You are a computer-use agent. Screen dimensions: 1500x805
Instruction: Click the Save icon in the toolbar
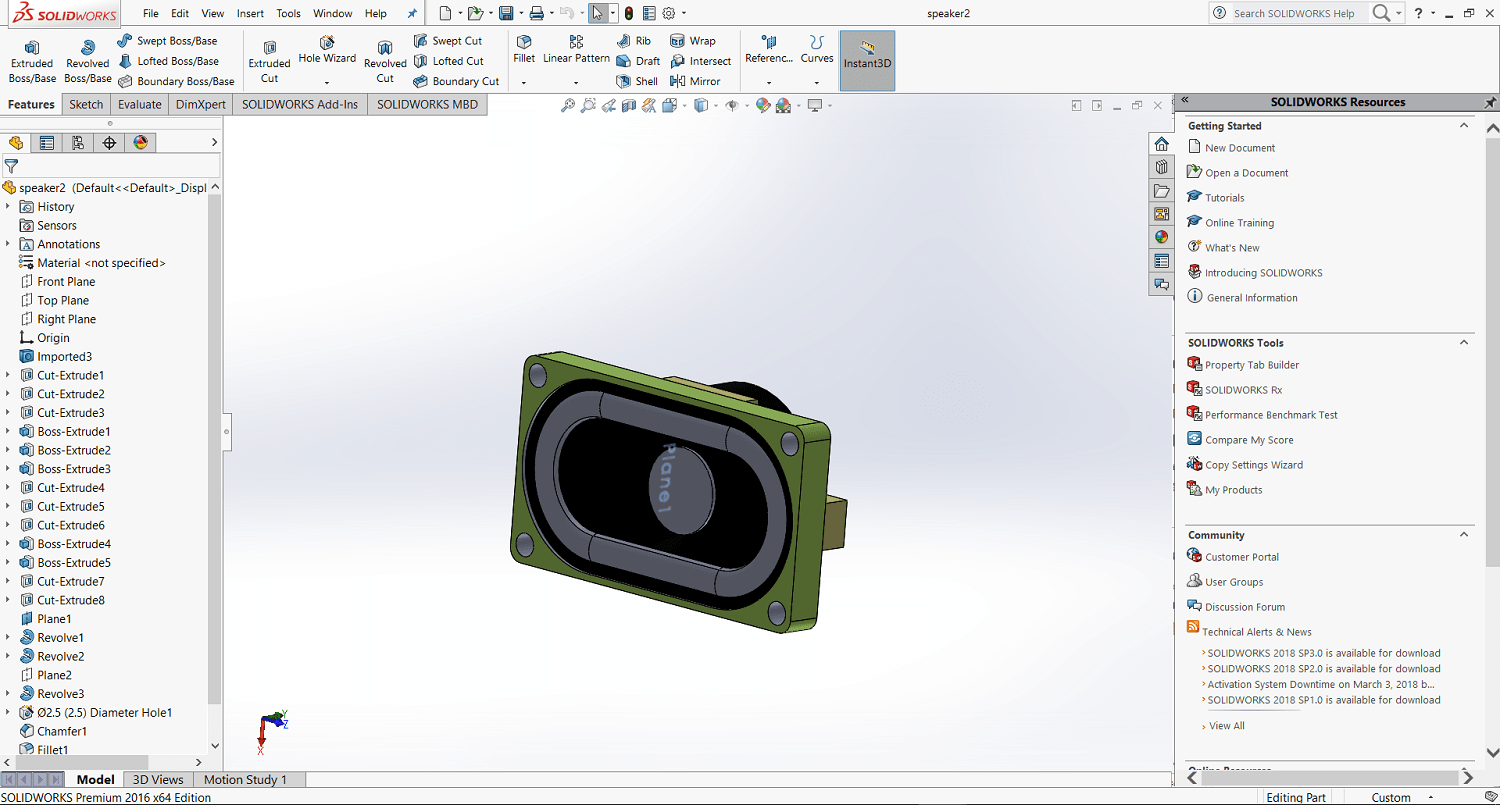(x=506, y=13)
